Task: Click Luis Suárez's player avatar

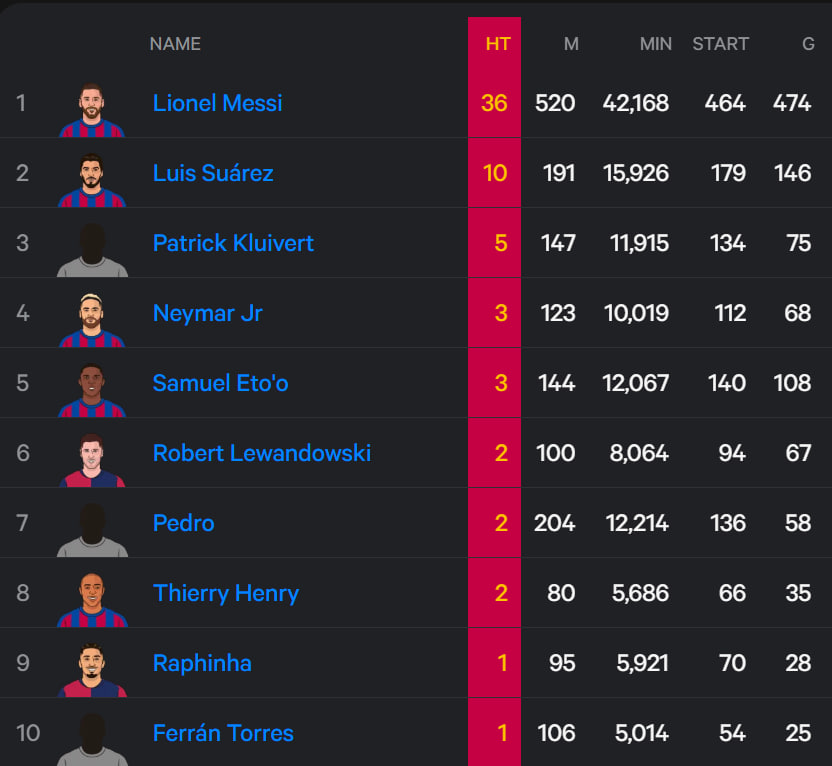Action: pyautogui.click(x=92, y=178)
